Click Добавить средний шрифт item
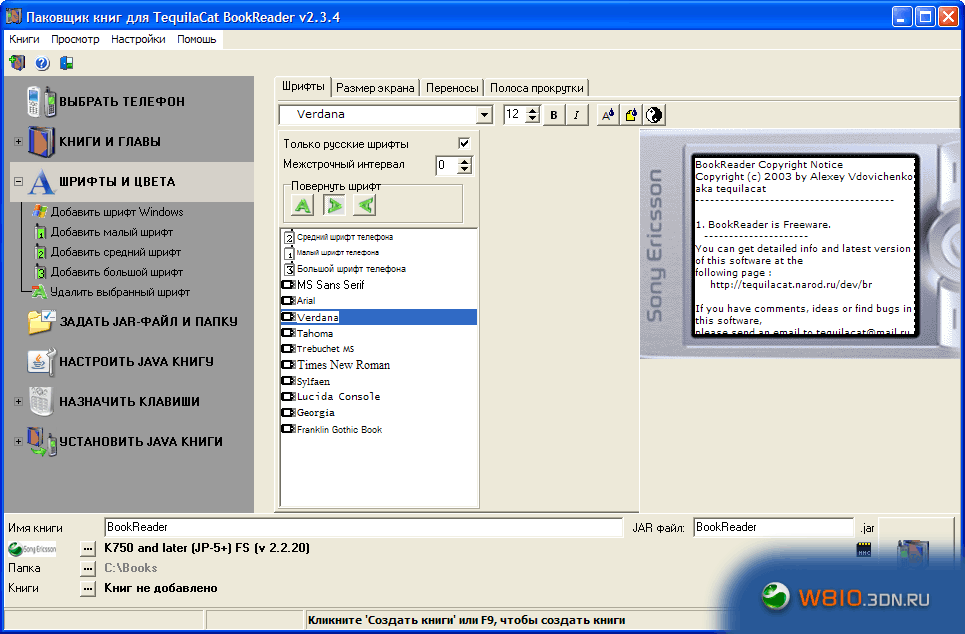 pos(116,252)
